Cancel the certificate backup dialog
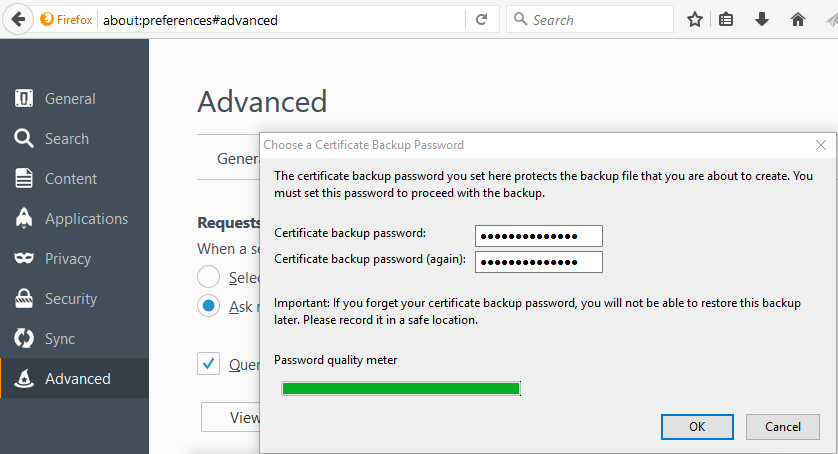Image resolution: width=838 pixels, height=454 pixels. coord(783,427)
